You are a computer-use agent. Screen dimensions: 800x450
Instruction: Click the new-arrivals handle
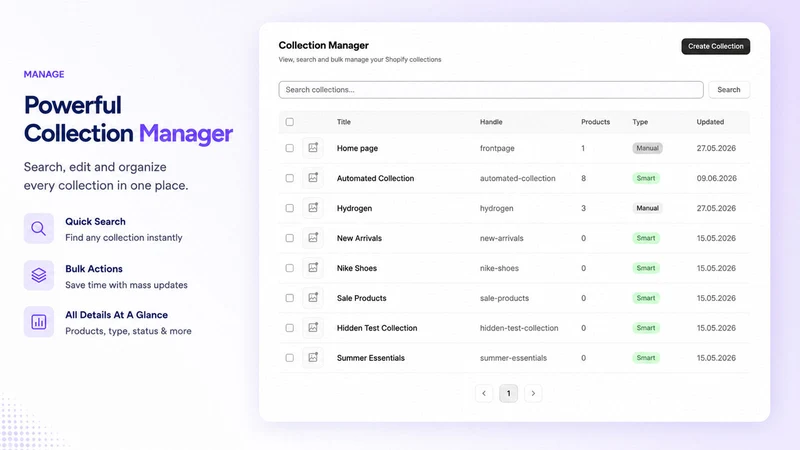point(502,238)
